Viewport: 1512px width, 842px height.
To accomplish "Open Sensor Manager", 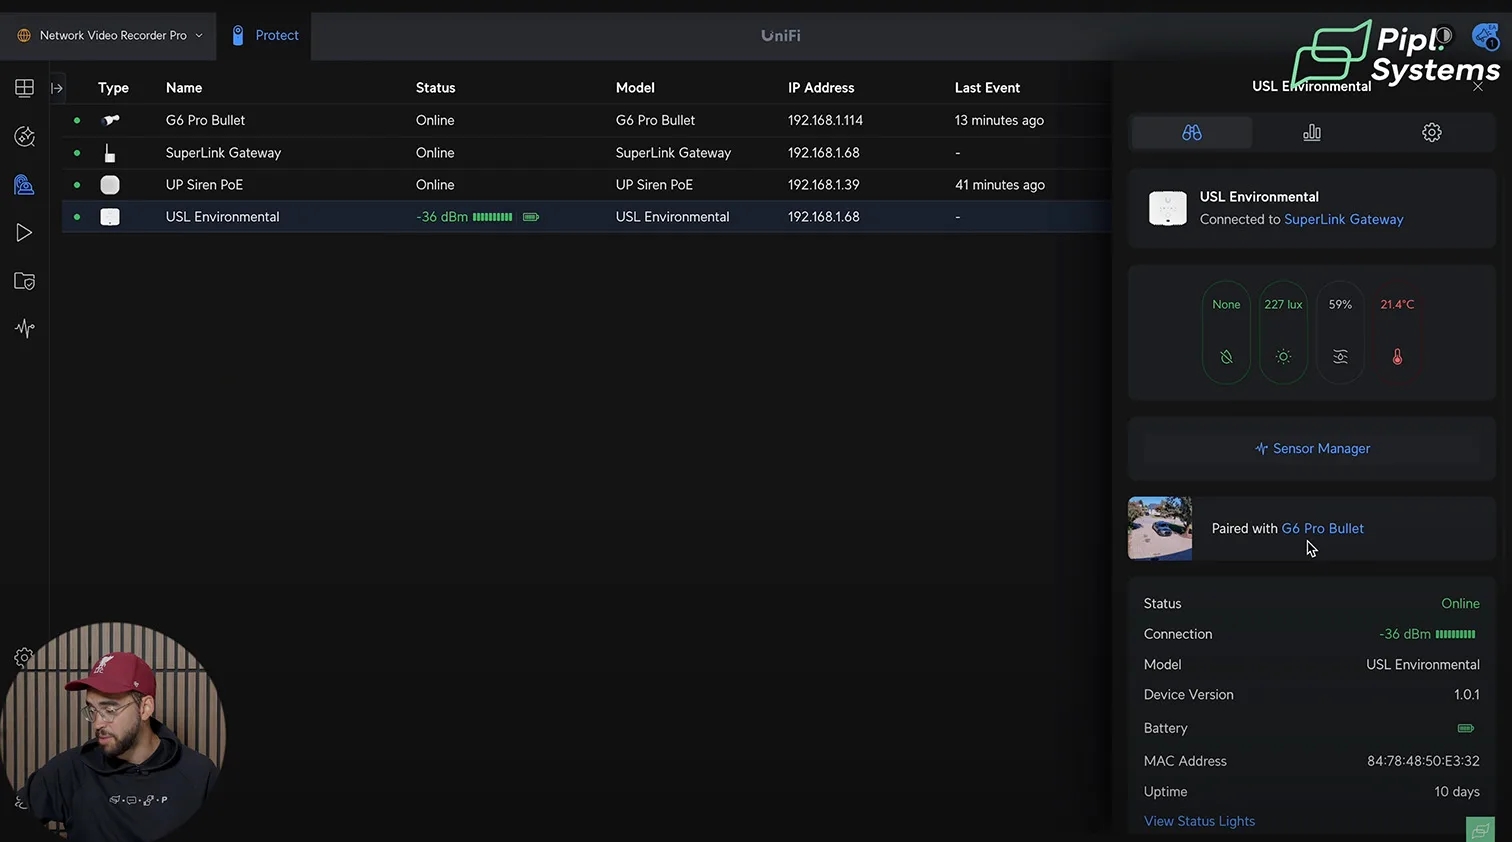I will 1312,448.
